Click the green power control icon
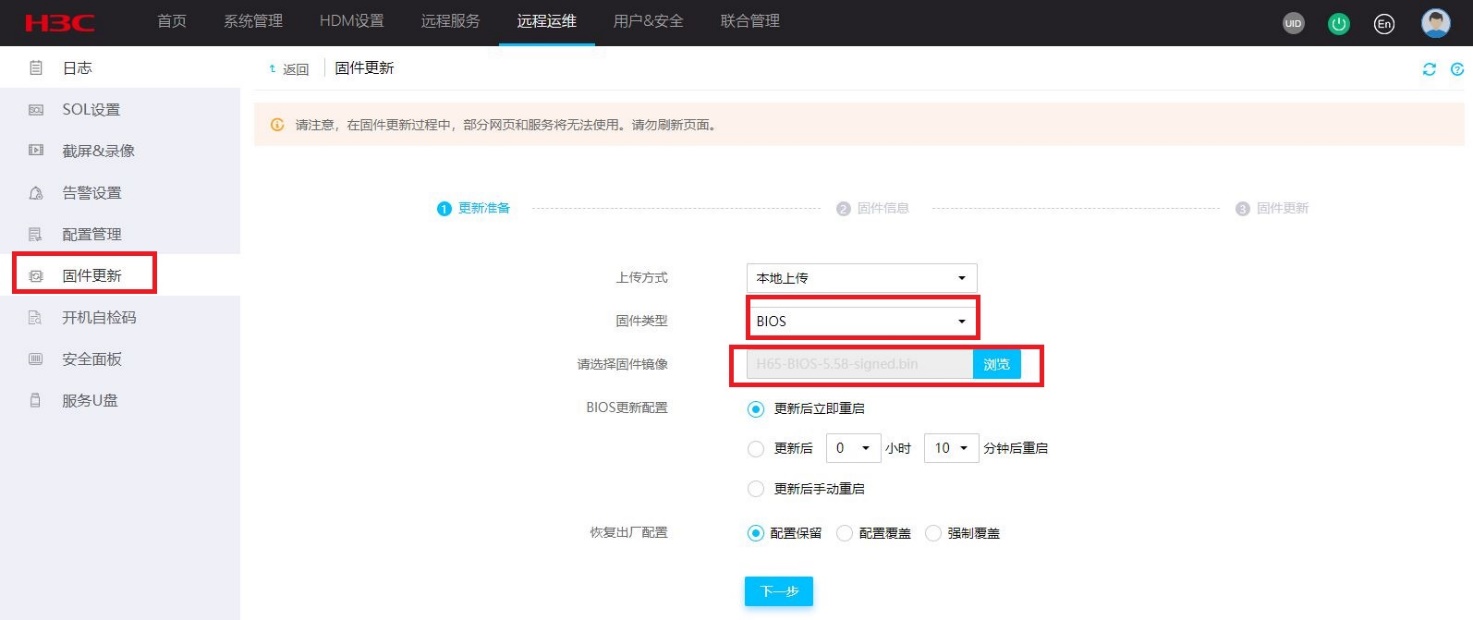The image size is (1473, 620). tap(1337, 23)
